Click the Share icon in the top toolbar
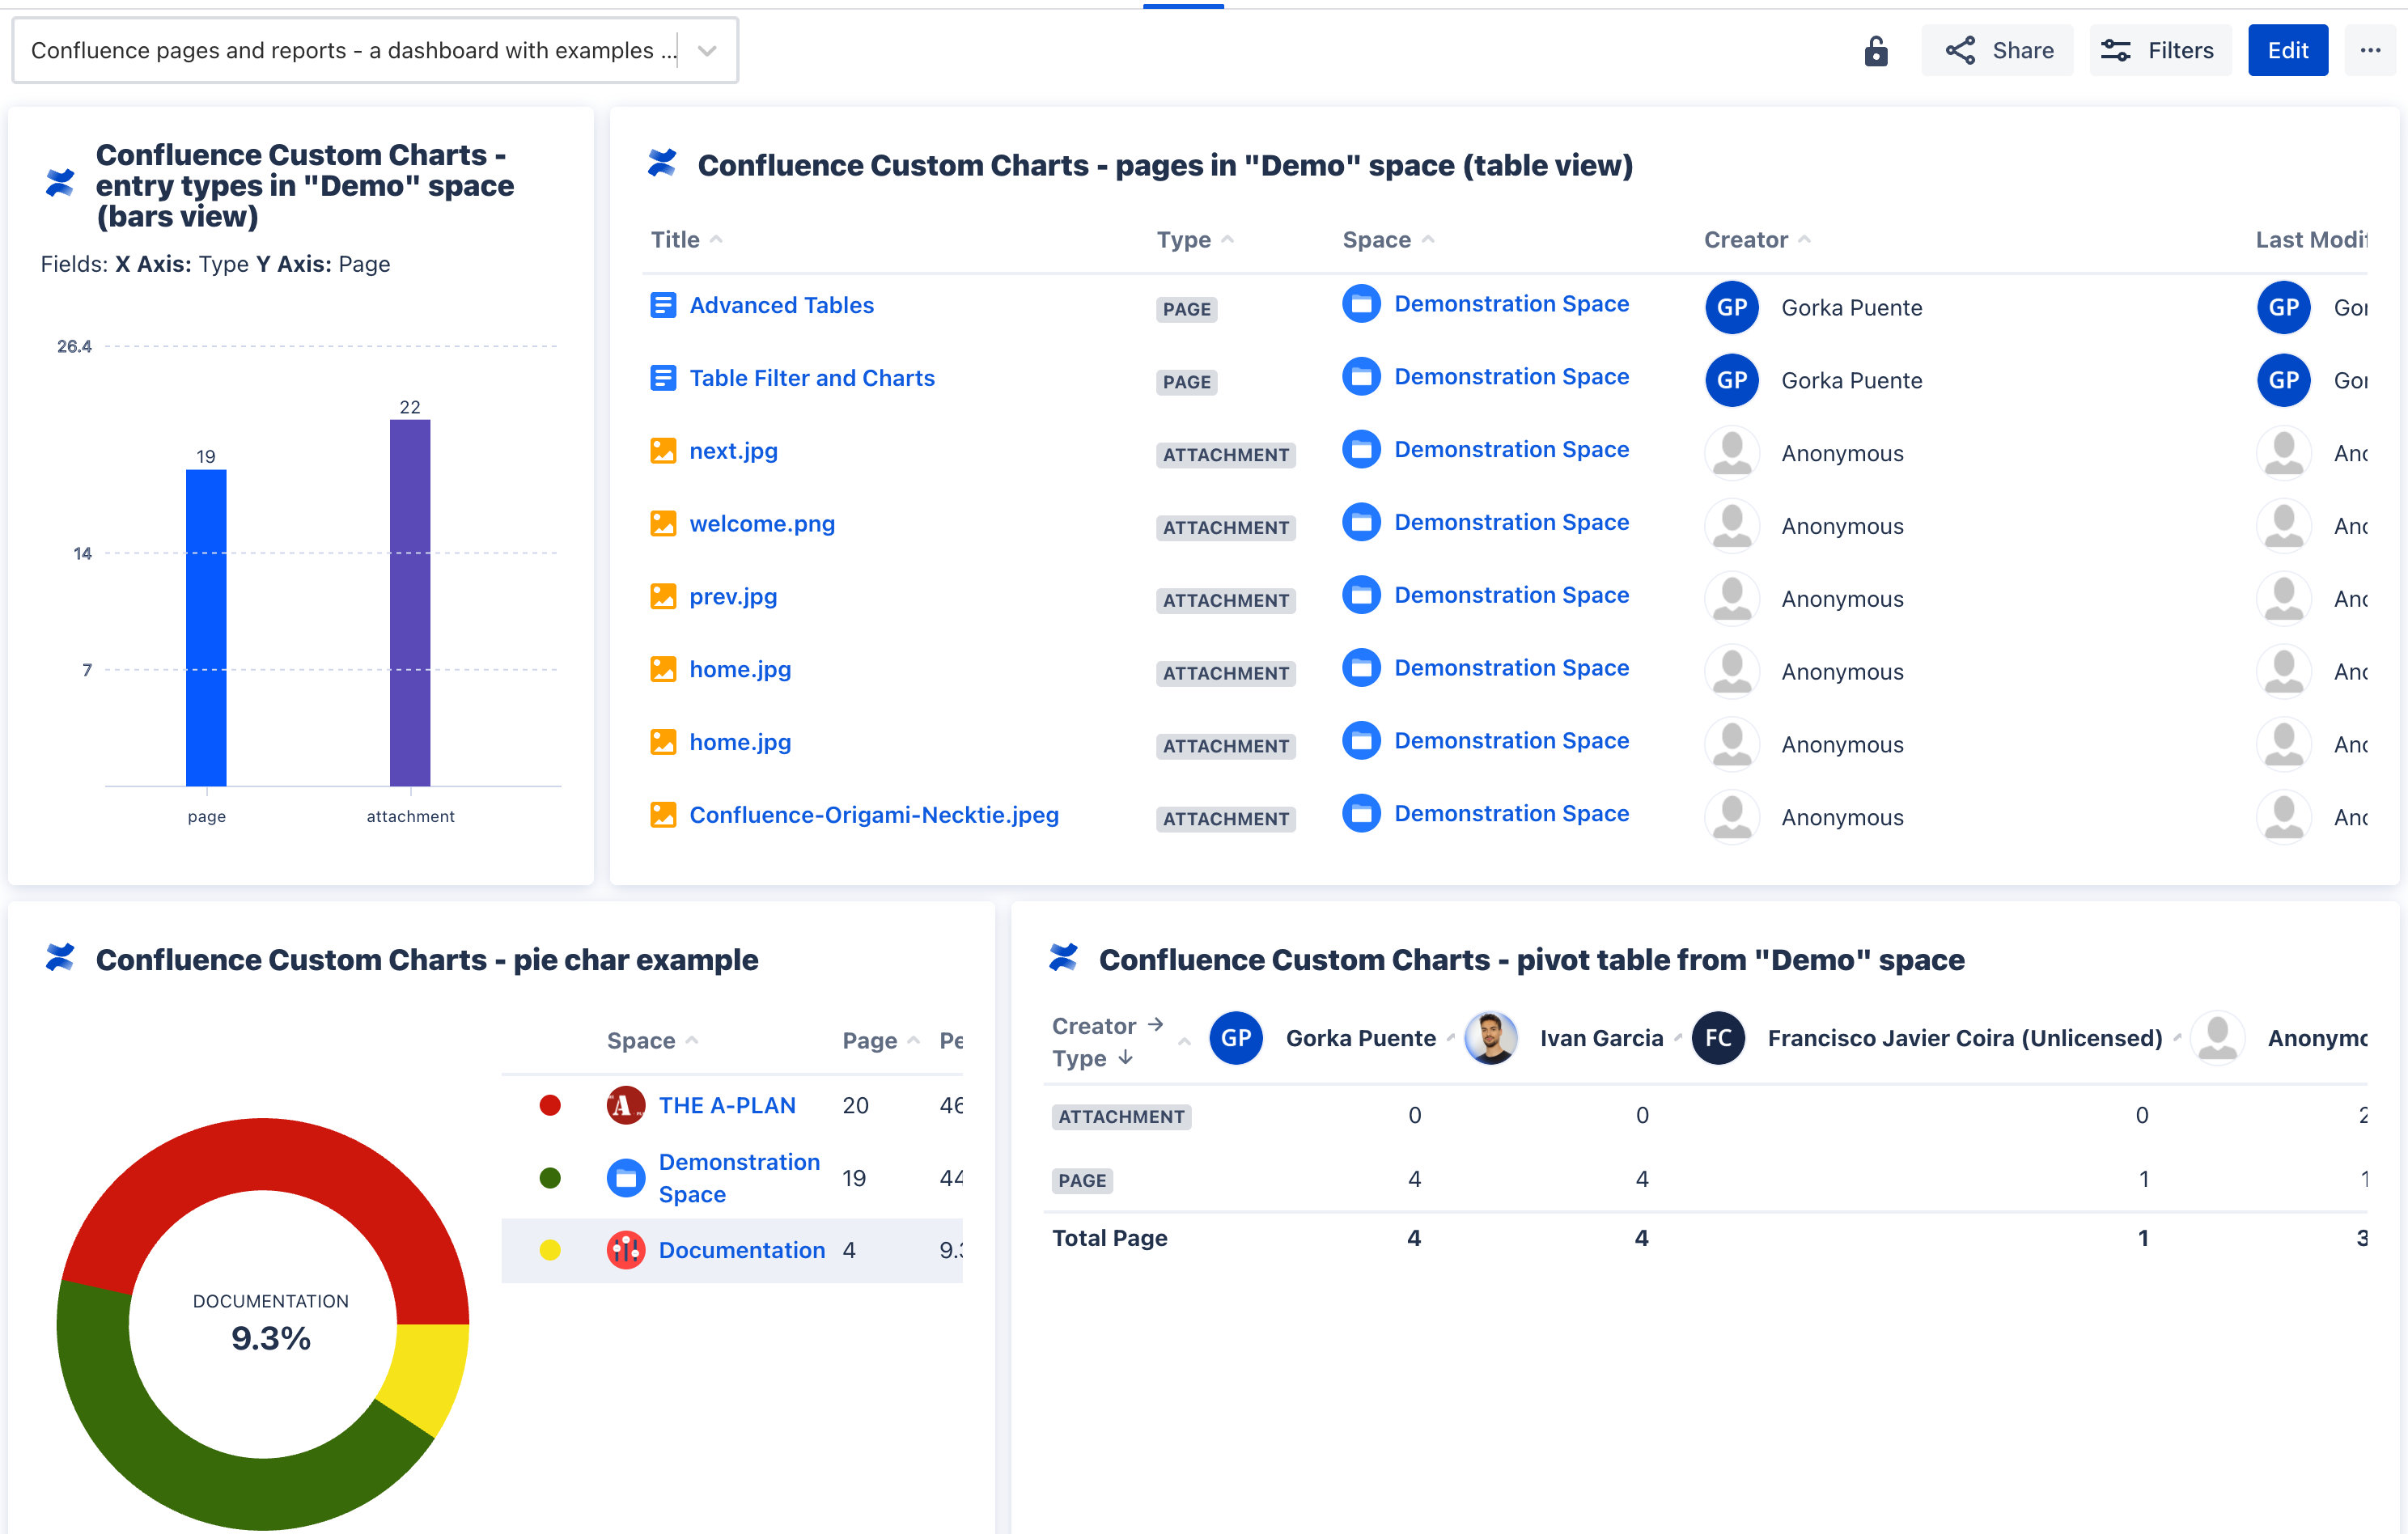 [1960, 49]
